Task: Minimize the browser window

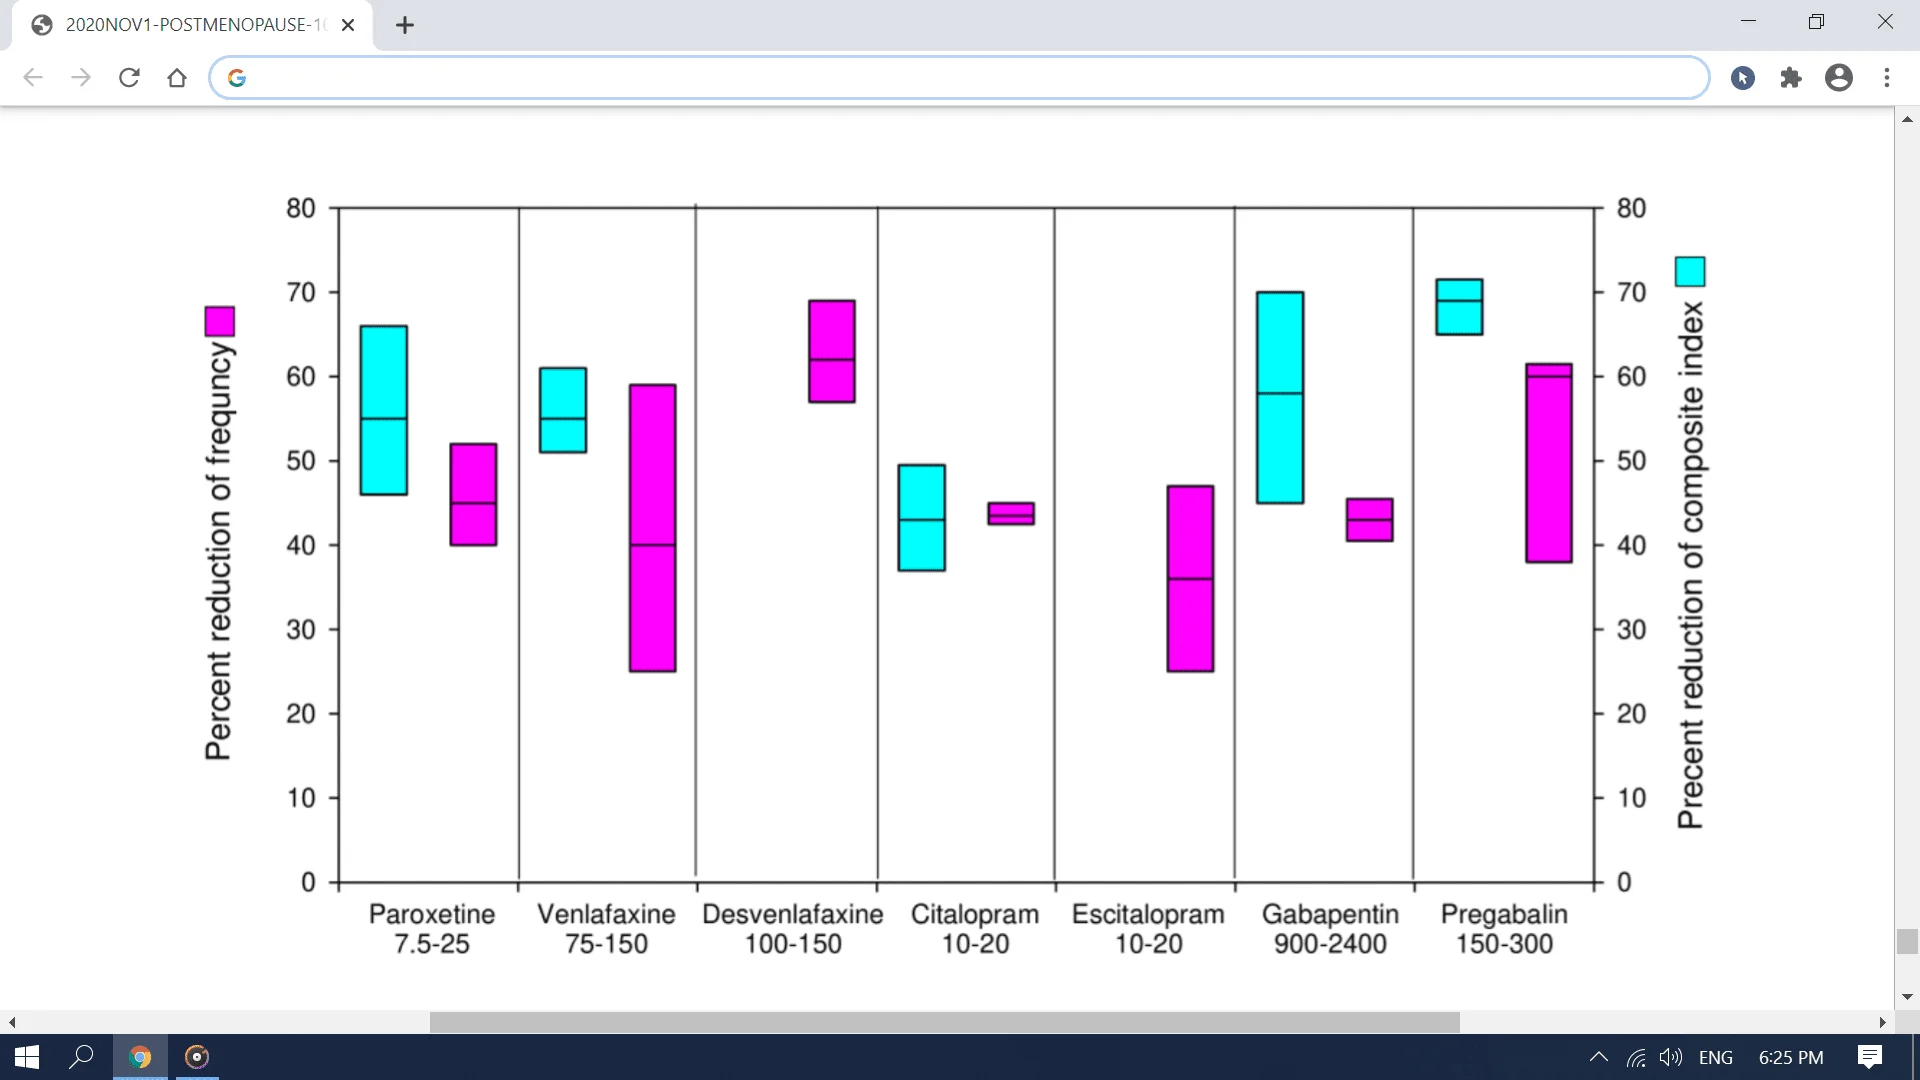Action: click(1748, 21)
